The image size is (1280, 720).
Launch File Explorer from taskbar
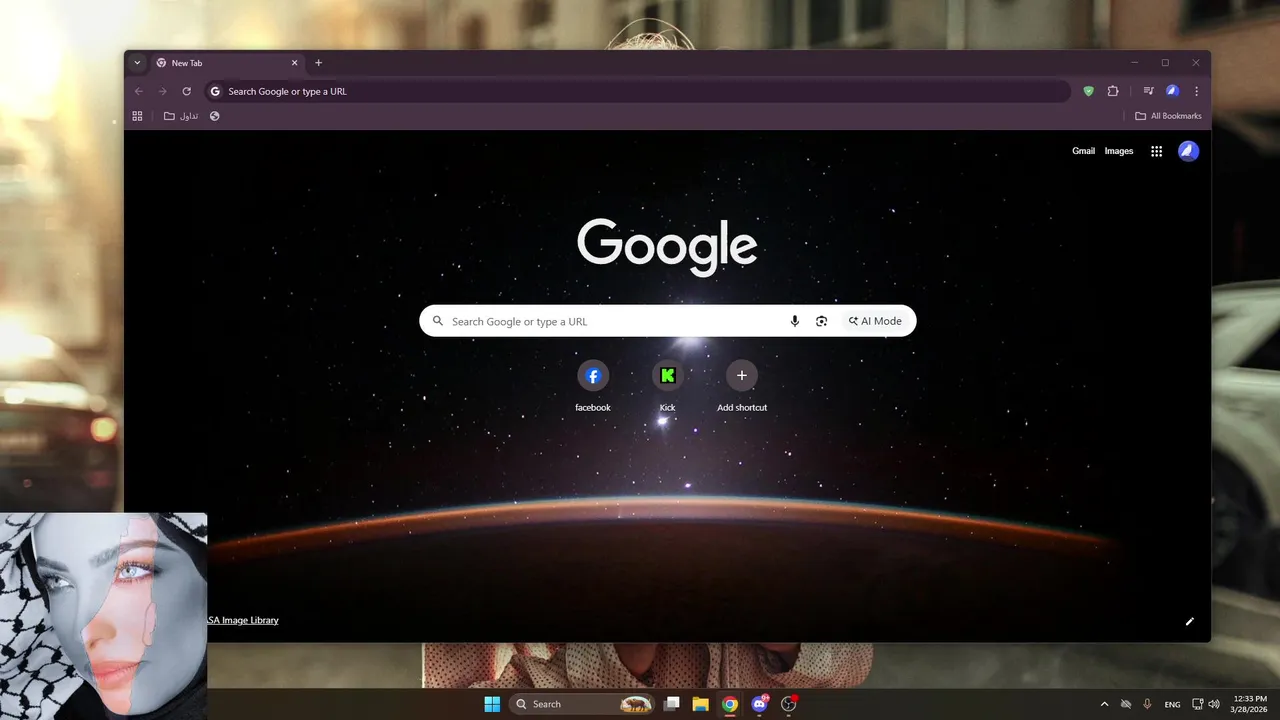701,704
